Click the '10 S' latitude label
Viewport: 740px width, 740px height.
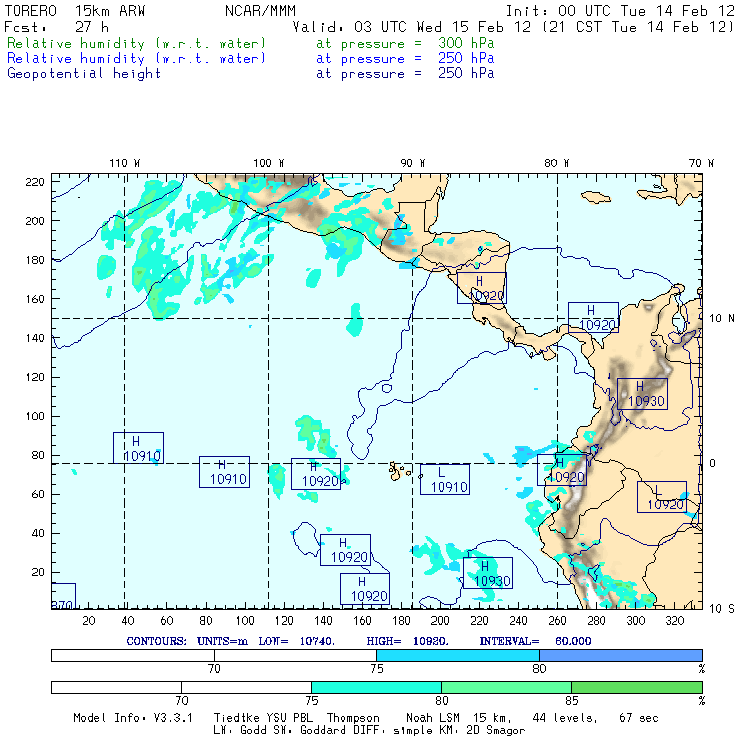tap(722, 609)
